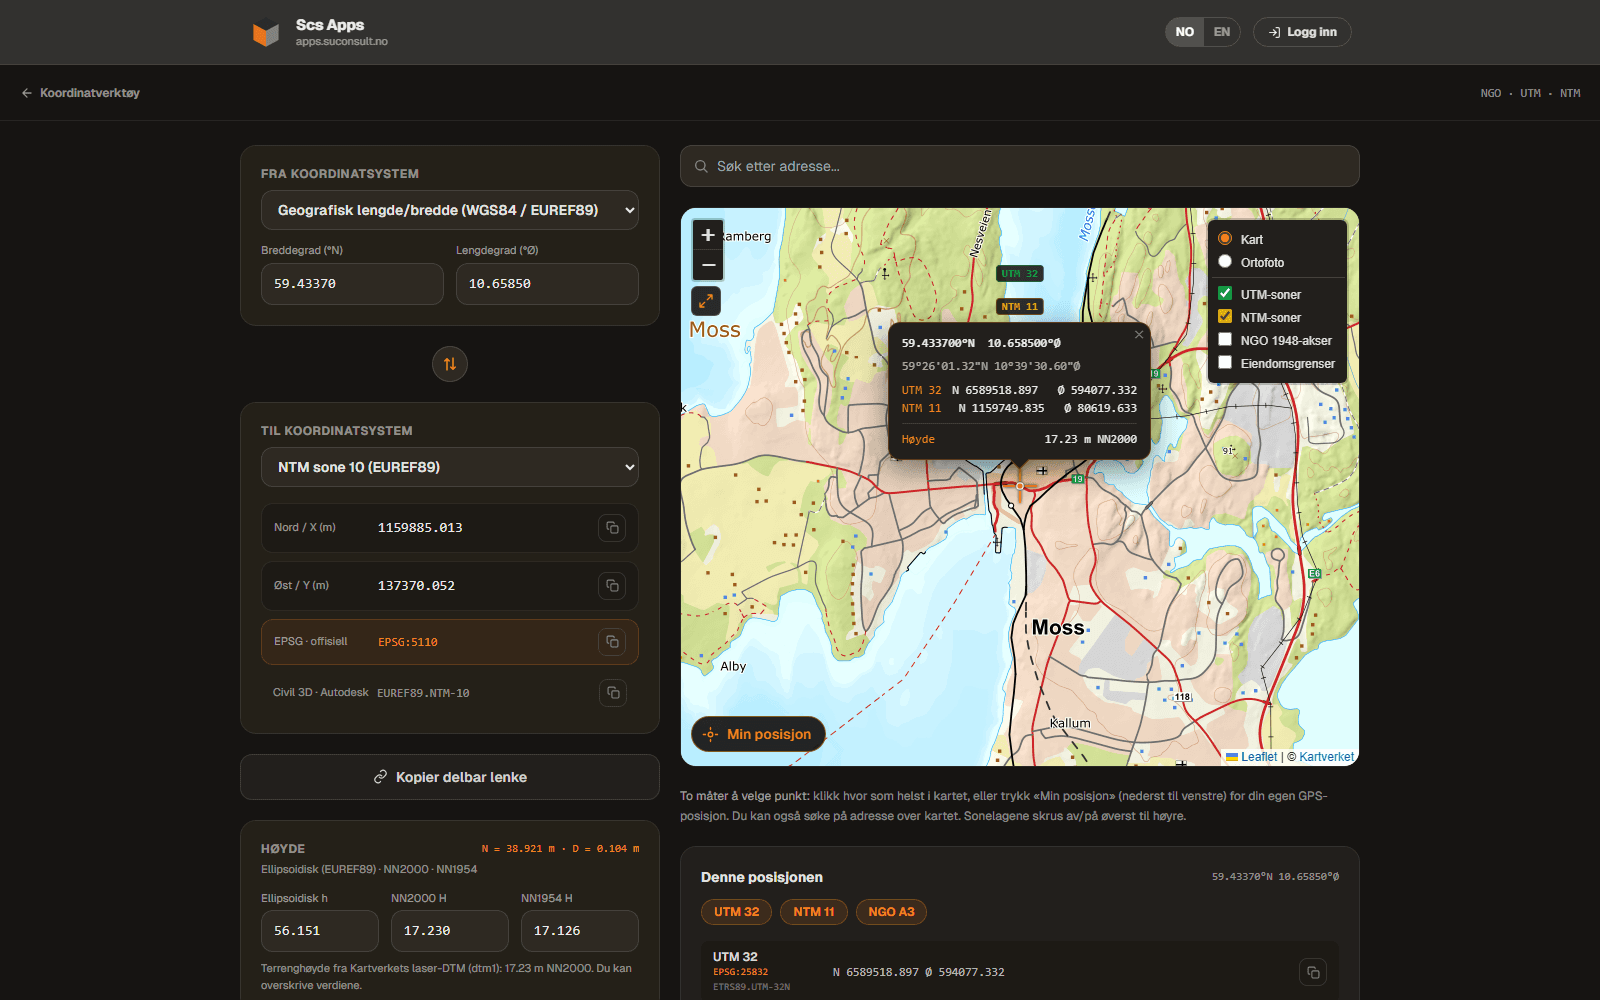The image size is (1600, 1000).
Task: Zoom in on the map
Action: (708, 235)
